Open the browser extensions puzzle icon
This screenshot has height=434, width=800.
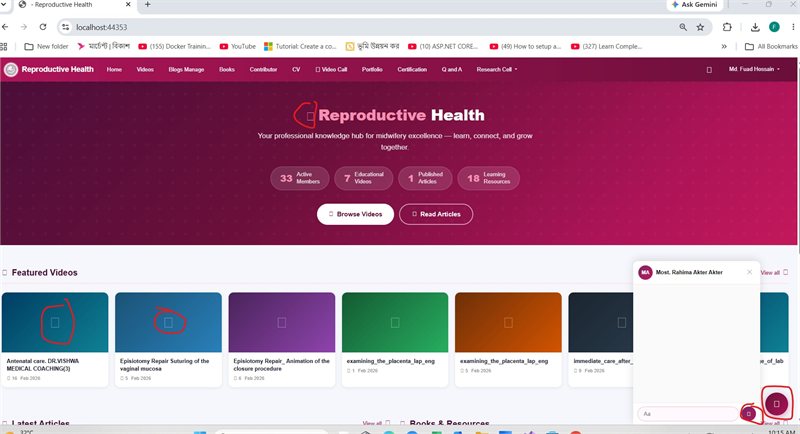(727, 27)
